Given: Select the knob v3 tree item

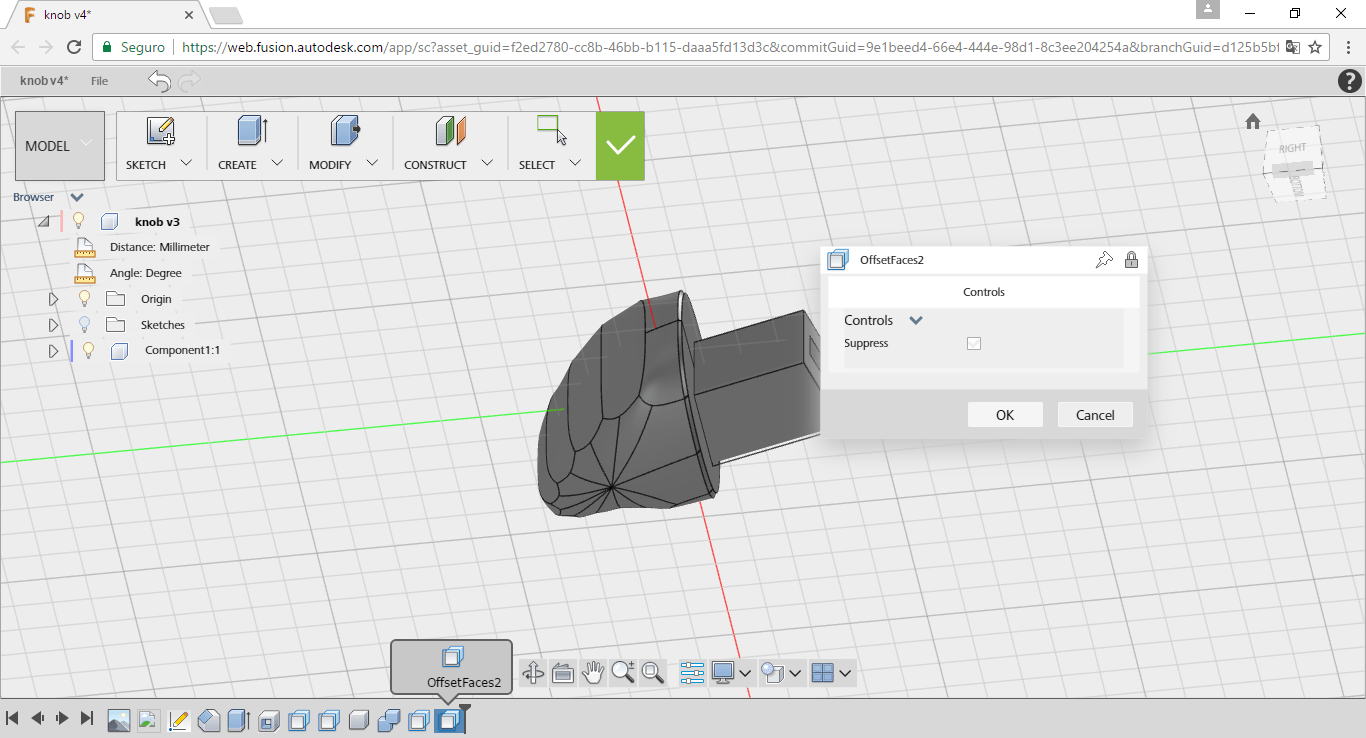Looking at the screenshot, I should 157,222.
